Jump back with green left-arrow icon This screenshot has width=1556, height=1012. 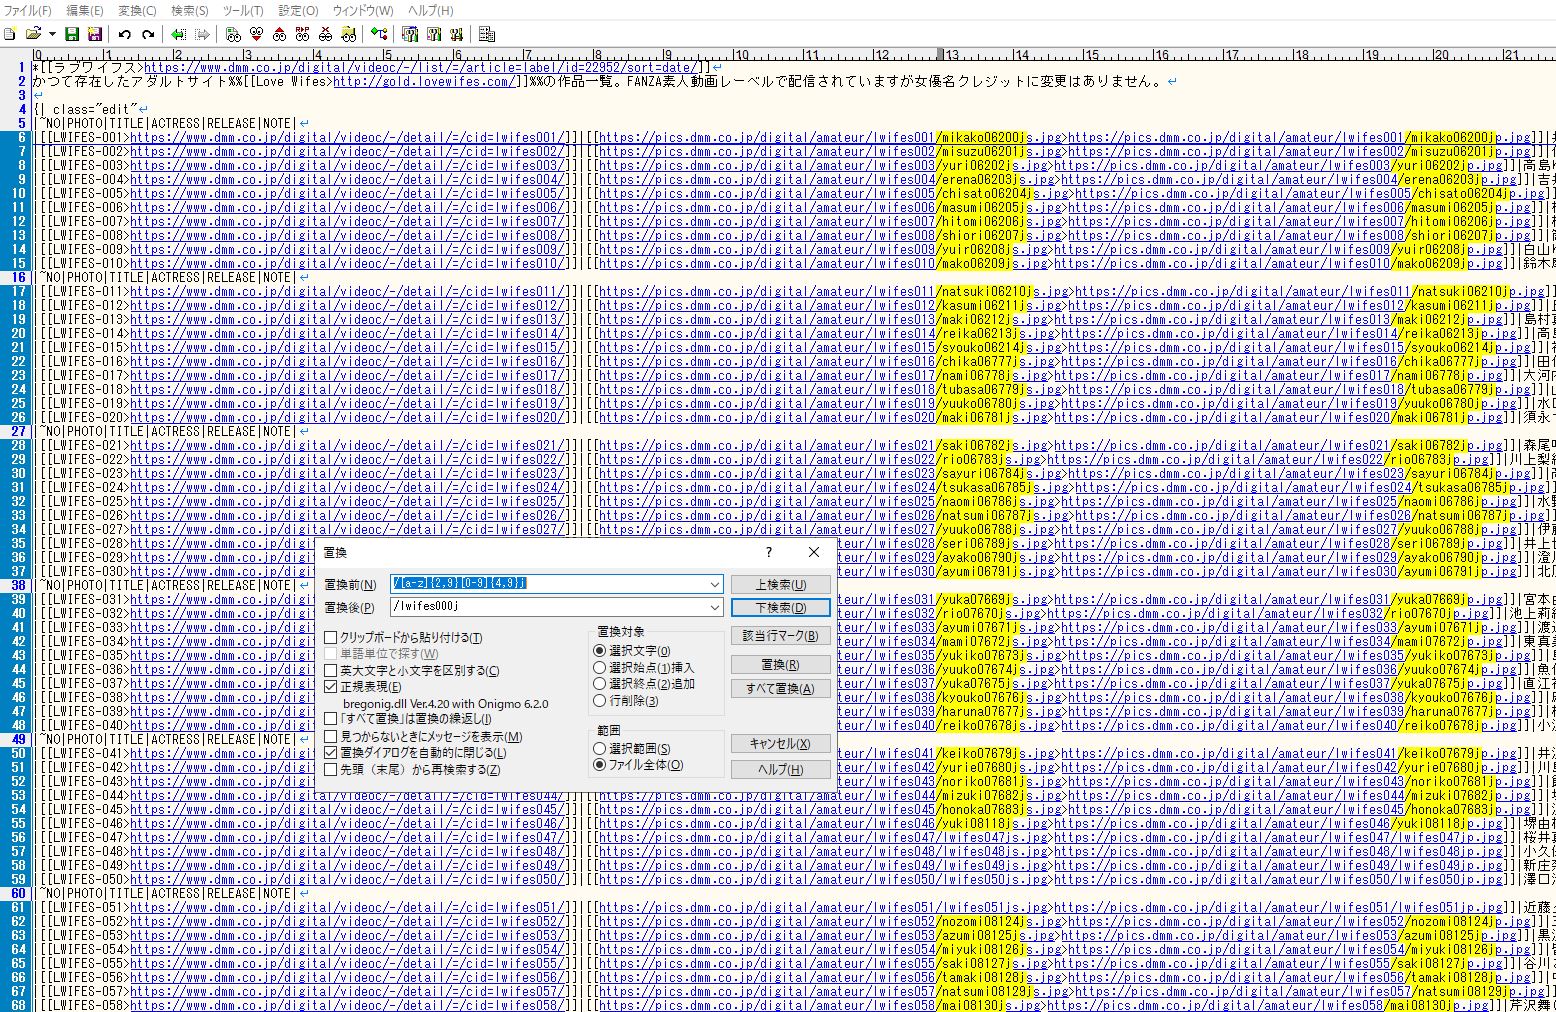(x=179, y=34)
